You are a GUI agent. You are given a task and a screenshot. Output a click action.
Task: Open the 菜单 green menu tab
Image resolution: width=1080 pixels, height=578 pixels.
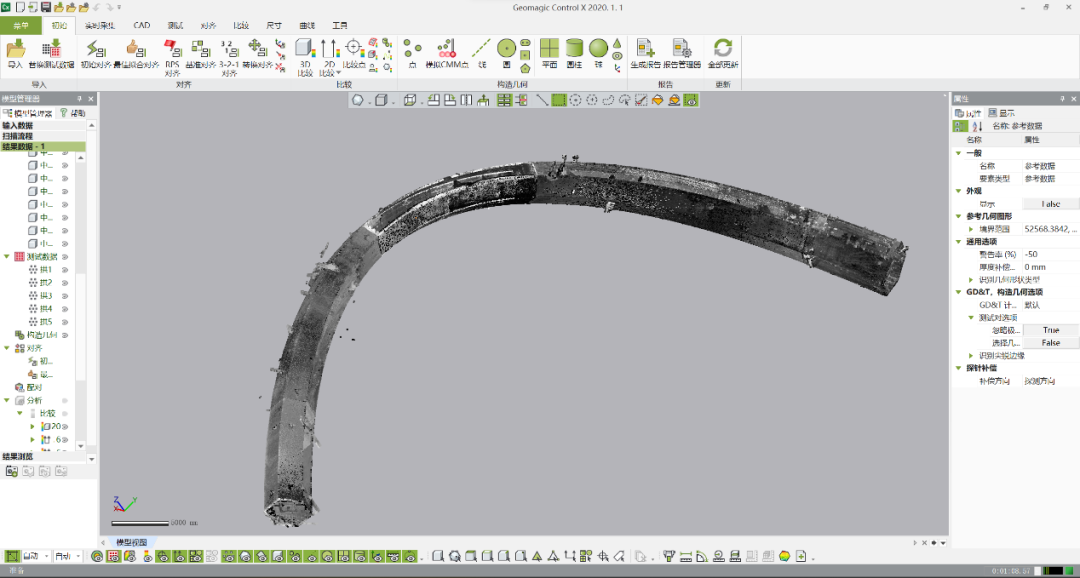pos(21,25)
